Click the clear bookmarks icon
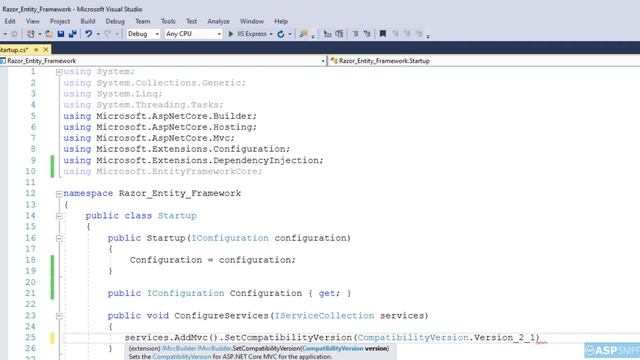Image resolution: width=640 pixels, height=360 pixels. (x=418, y=34)
